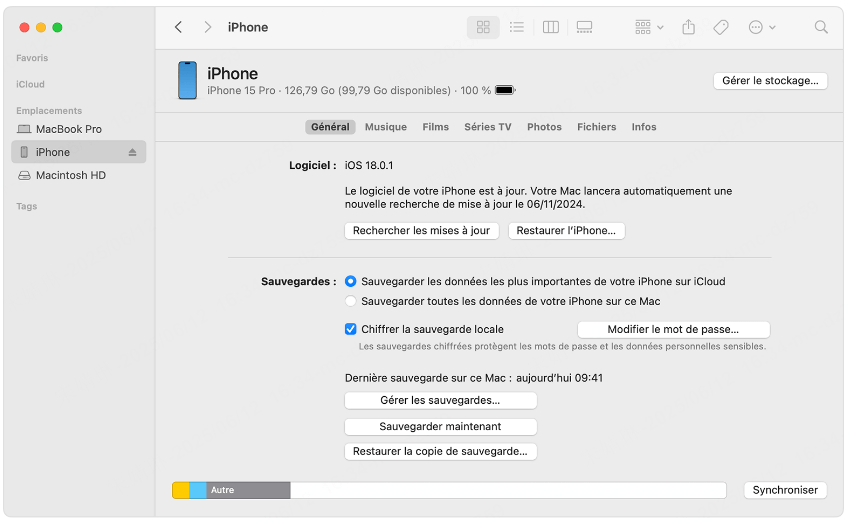850x523 pixels.
Task: Click the iCloud sidebar heading
Action: coord(30,85)
